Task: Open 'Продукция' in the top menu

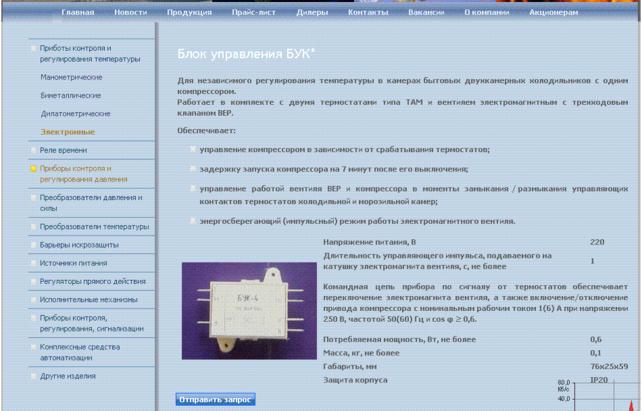Action: [x=187, y=12]
